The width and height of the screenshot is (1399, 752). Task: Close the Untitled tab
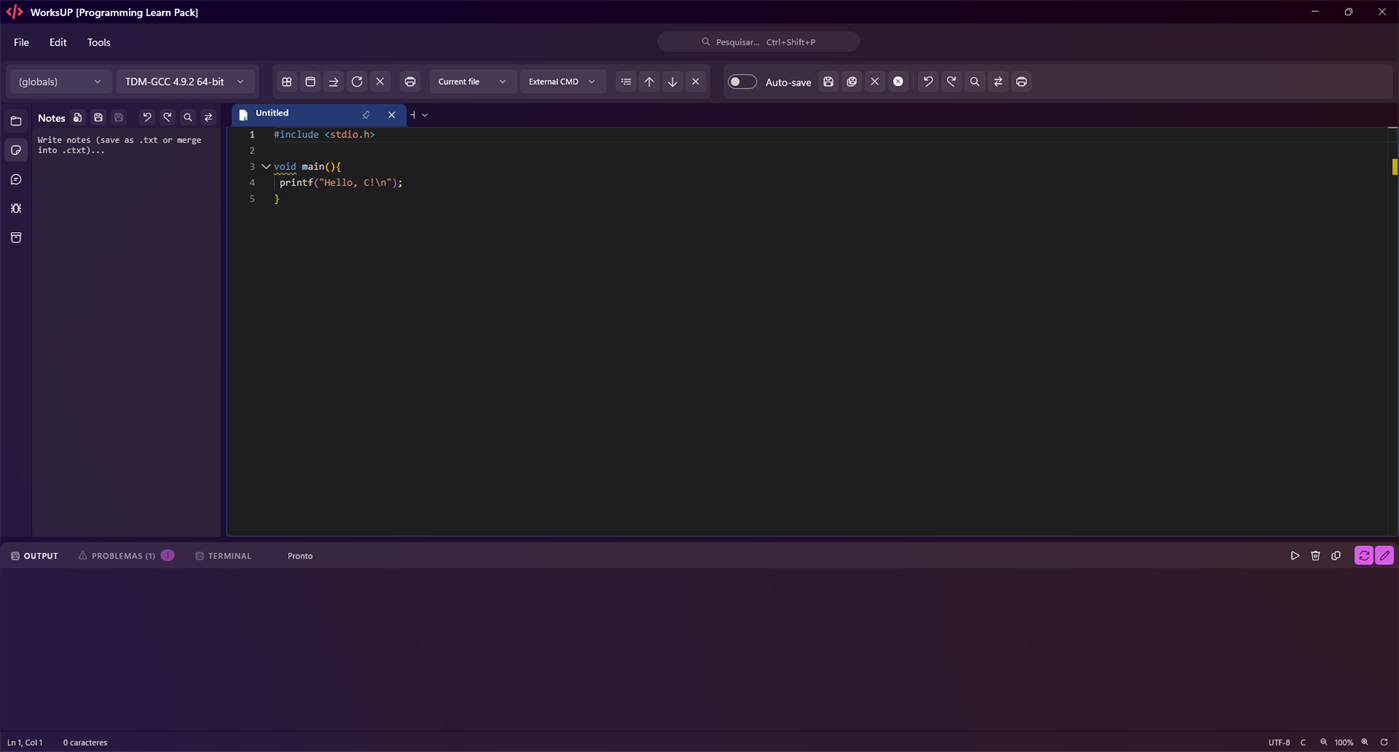392,115
